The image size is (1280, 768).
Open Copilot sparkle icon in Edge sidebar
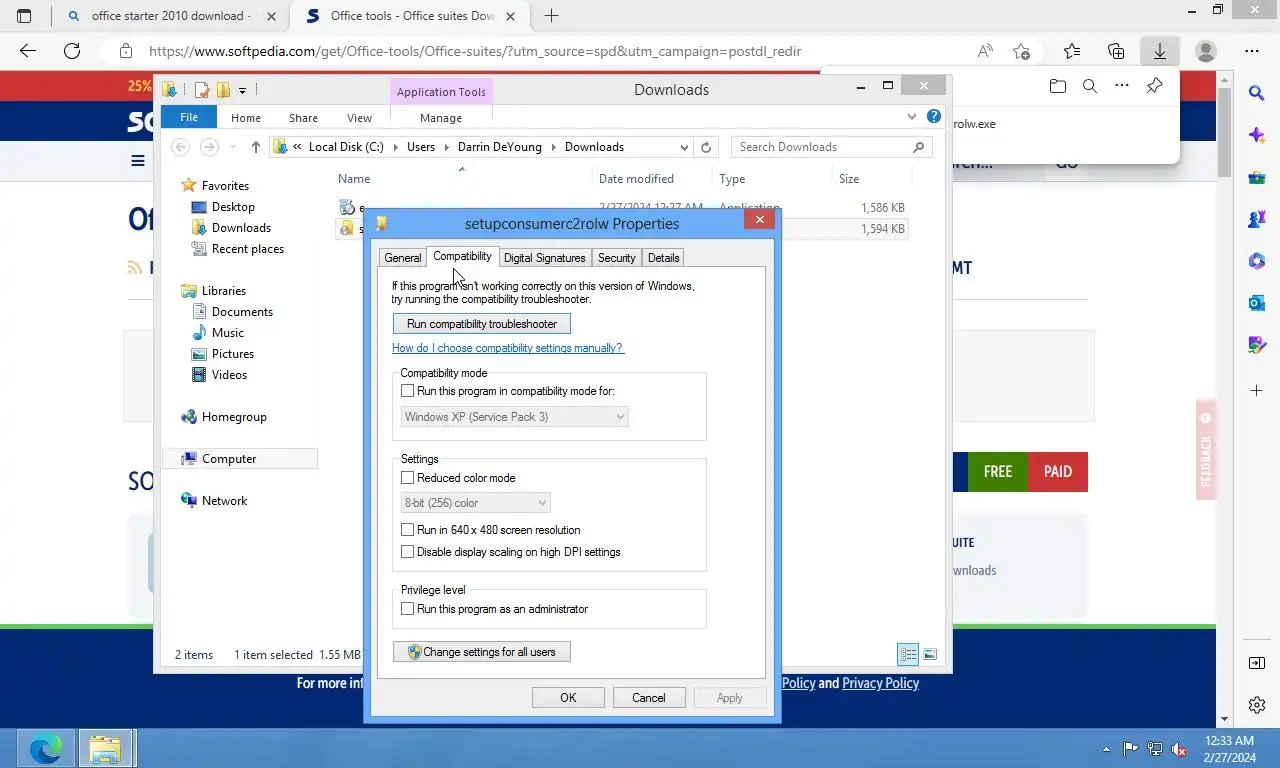tap(1257, 135)
